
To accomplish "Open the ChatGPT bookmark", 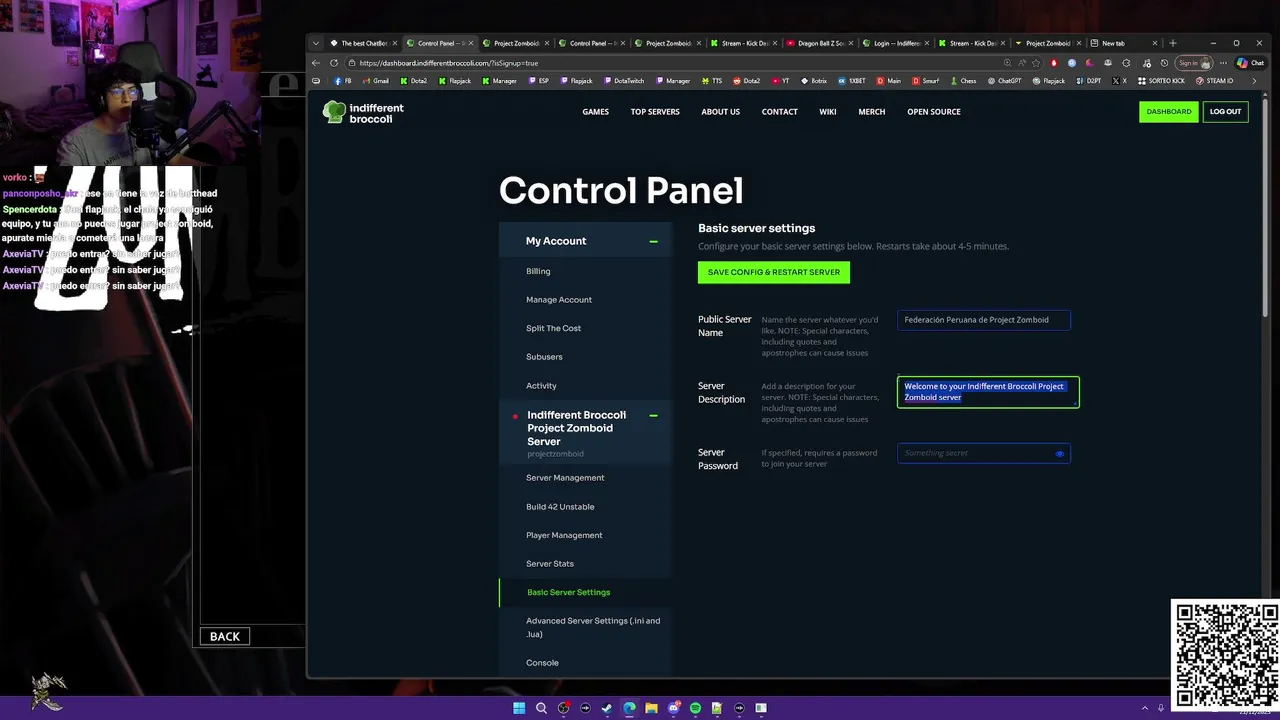I will pyautogui.click(x=1004, y=81).
